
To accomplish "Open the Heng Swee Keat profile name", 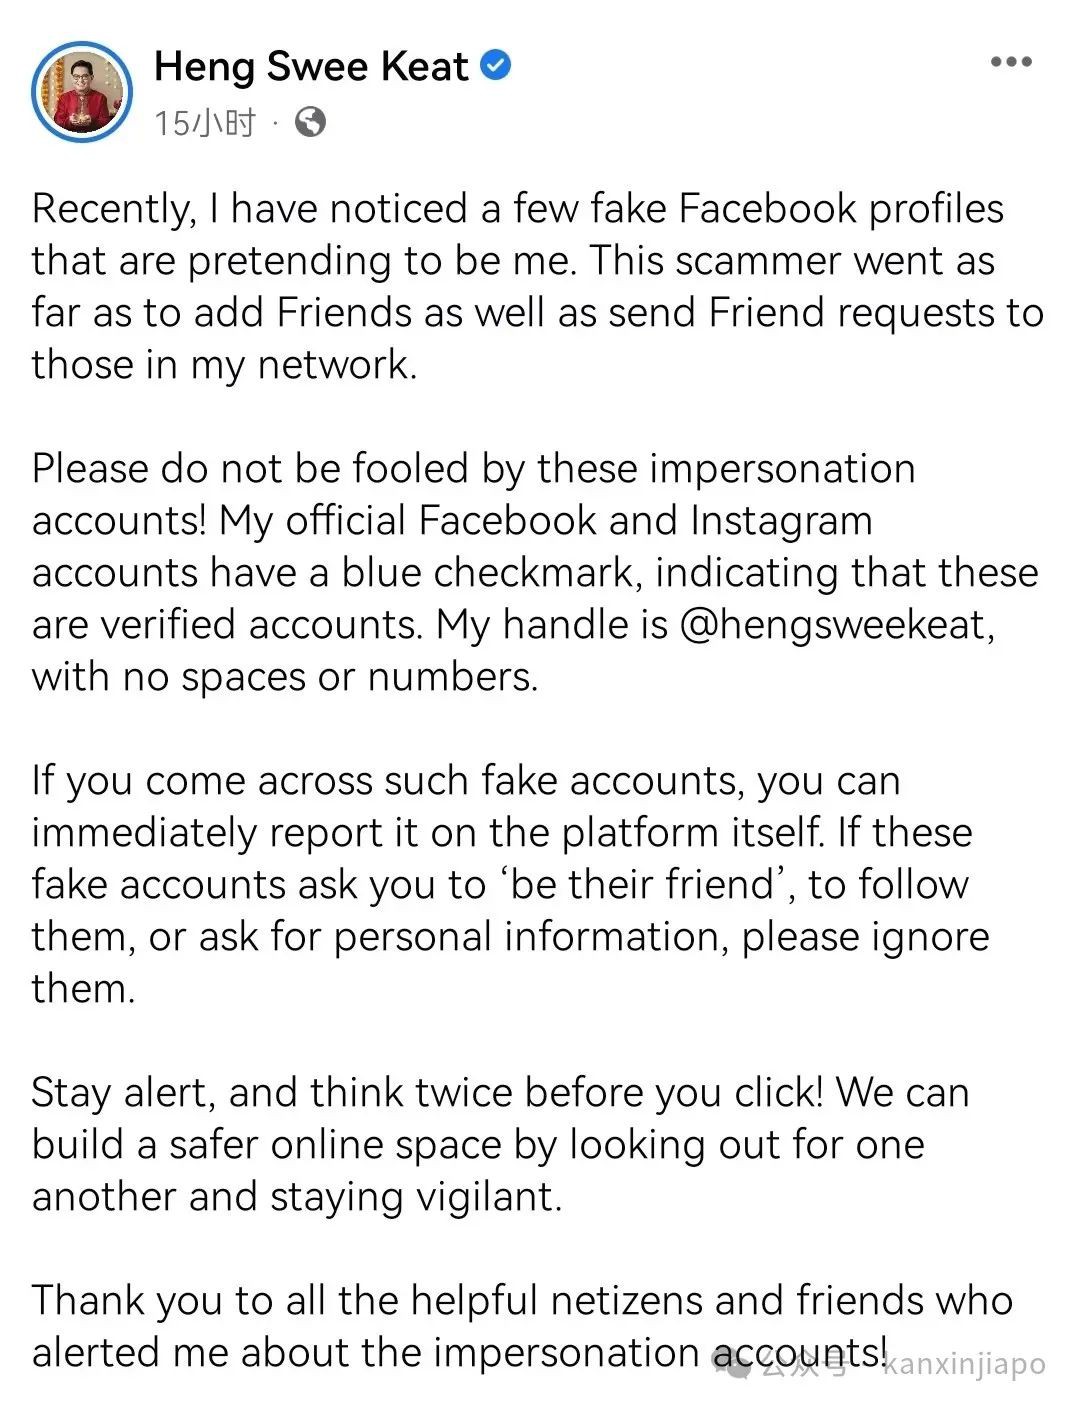I will click(x=311, y=67).
